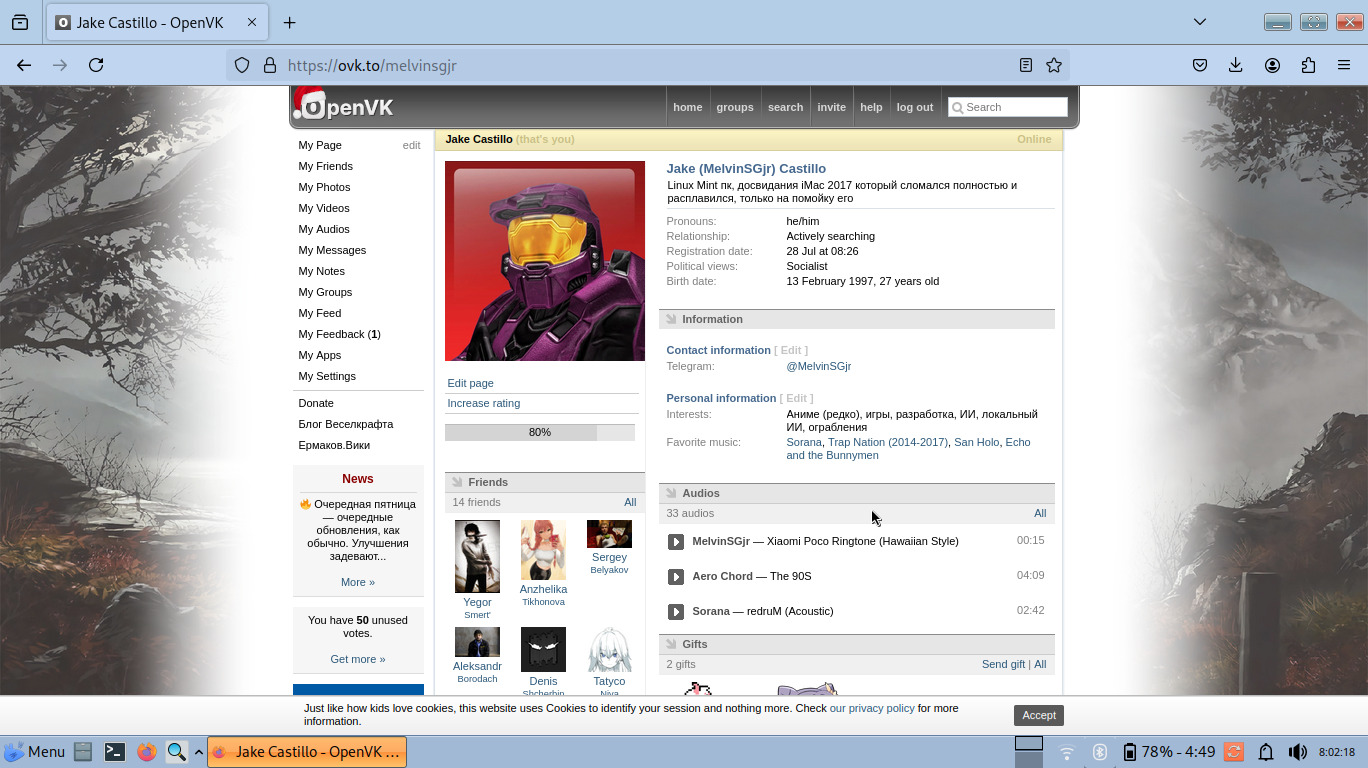
Task: Close the Jake Castillo browser tab
Action: coord(252,22)
